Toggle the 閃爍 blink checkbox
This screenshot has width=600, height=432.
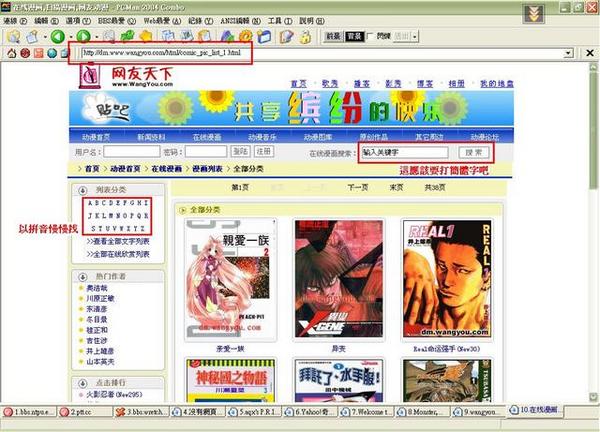point(370,36)
